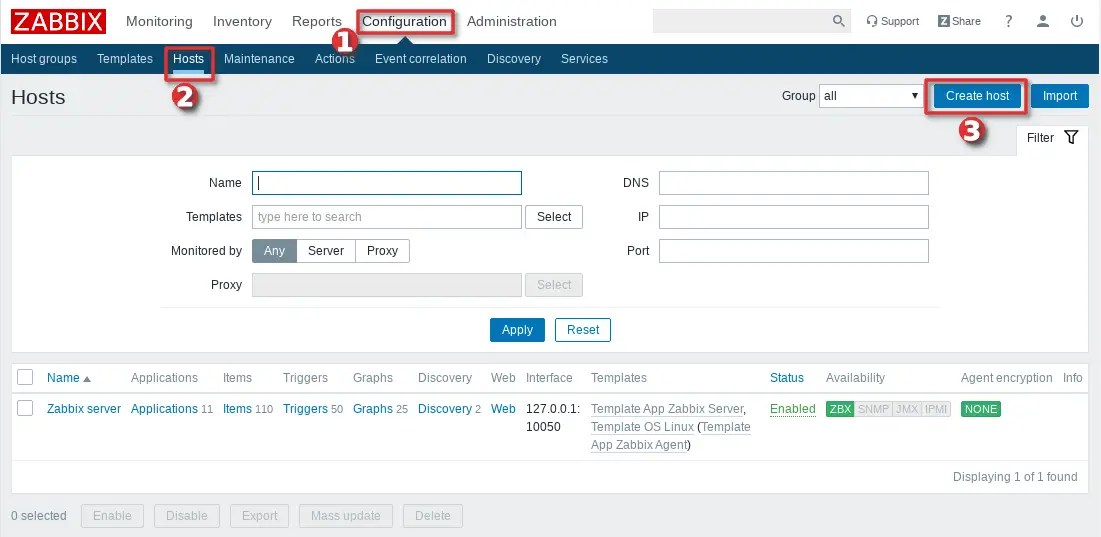
Task: Click the Zabbix logo
Action: coord(58,22)
